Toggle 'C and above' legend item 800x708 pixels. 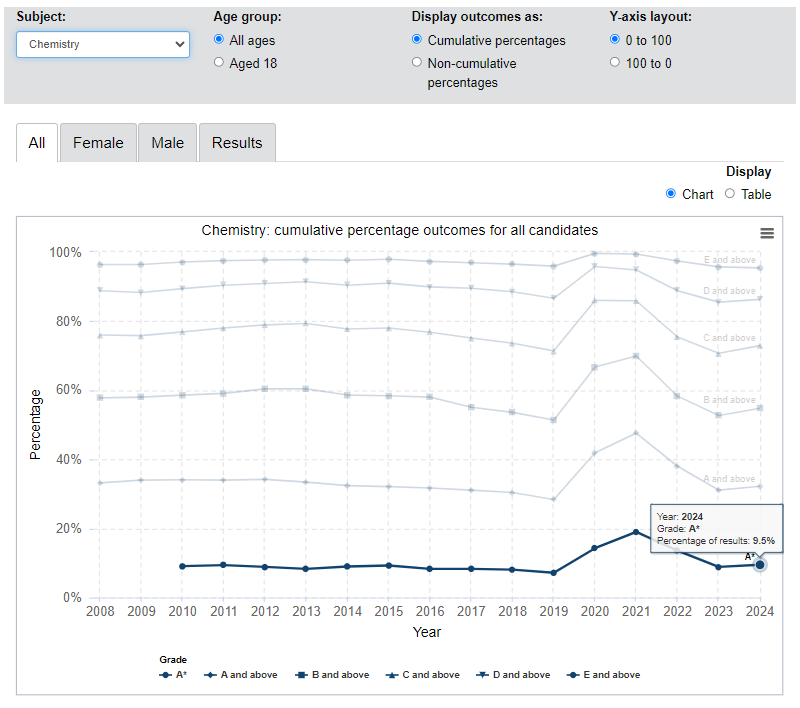pyautogui.click(x=422, y=675)
